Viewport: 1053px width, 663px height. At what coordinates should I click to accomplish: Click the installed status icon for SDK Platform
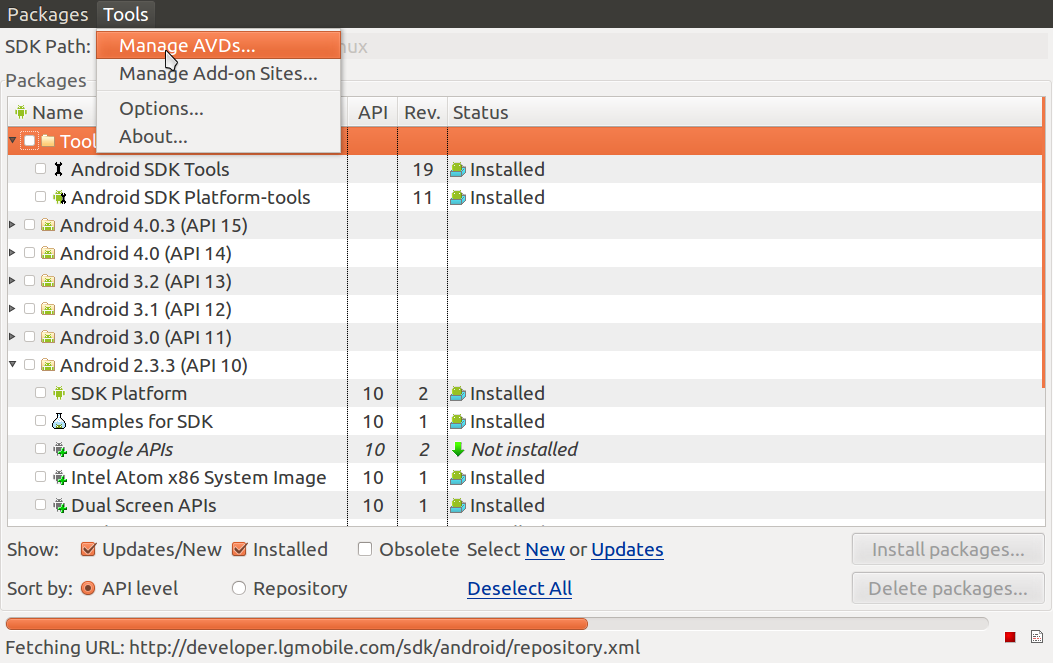pyautogui.click(x=458, y=394)
